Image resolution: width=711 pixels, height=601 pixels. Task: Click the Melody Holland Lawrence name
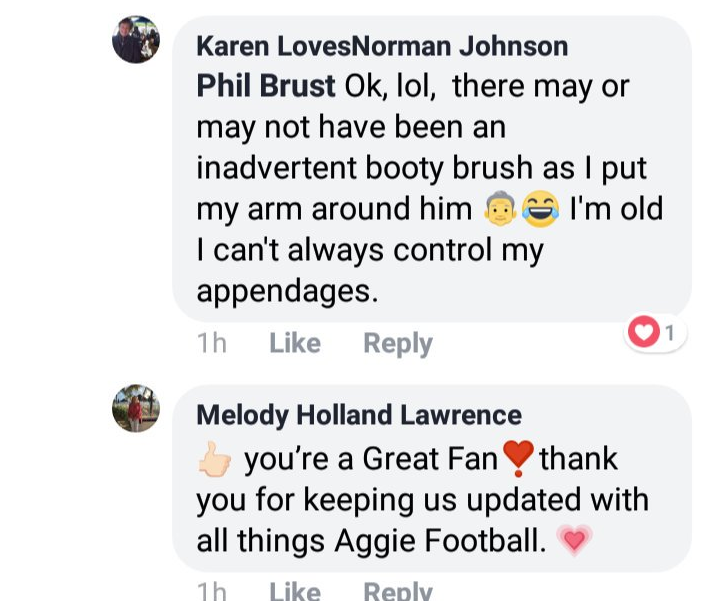[x=359, y=415]
